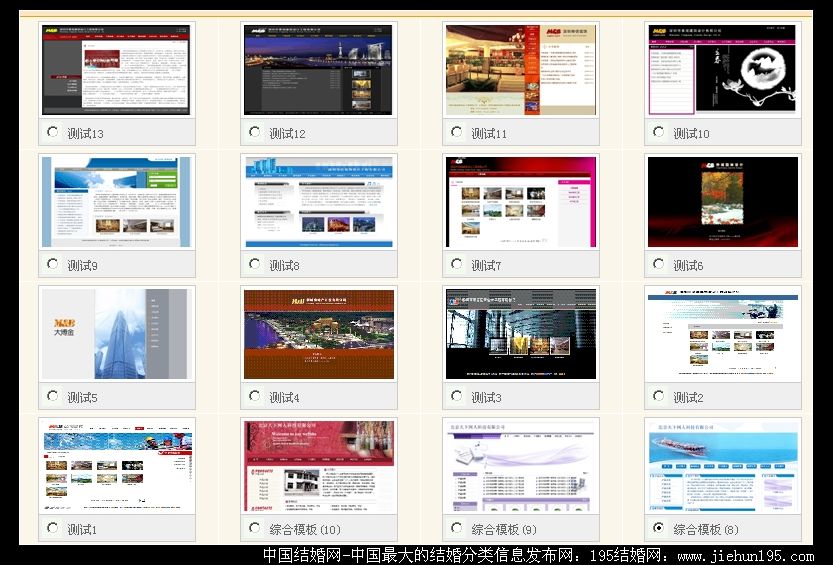Open the 测试6 black template thumbnail
This screenshot has width=833, height=565.
tap(722, 201)
